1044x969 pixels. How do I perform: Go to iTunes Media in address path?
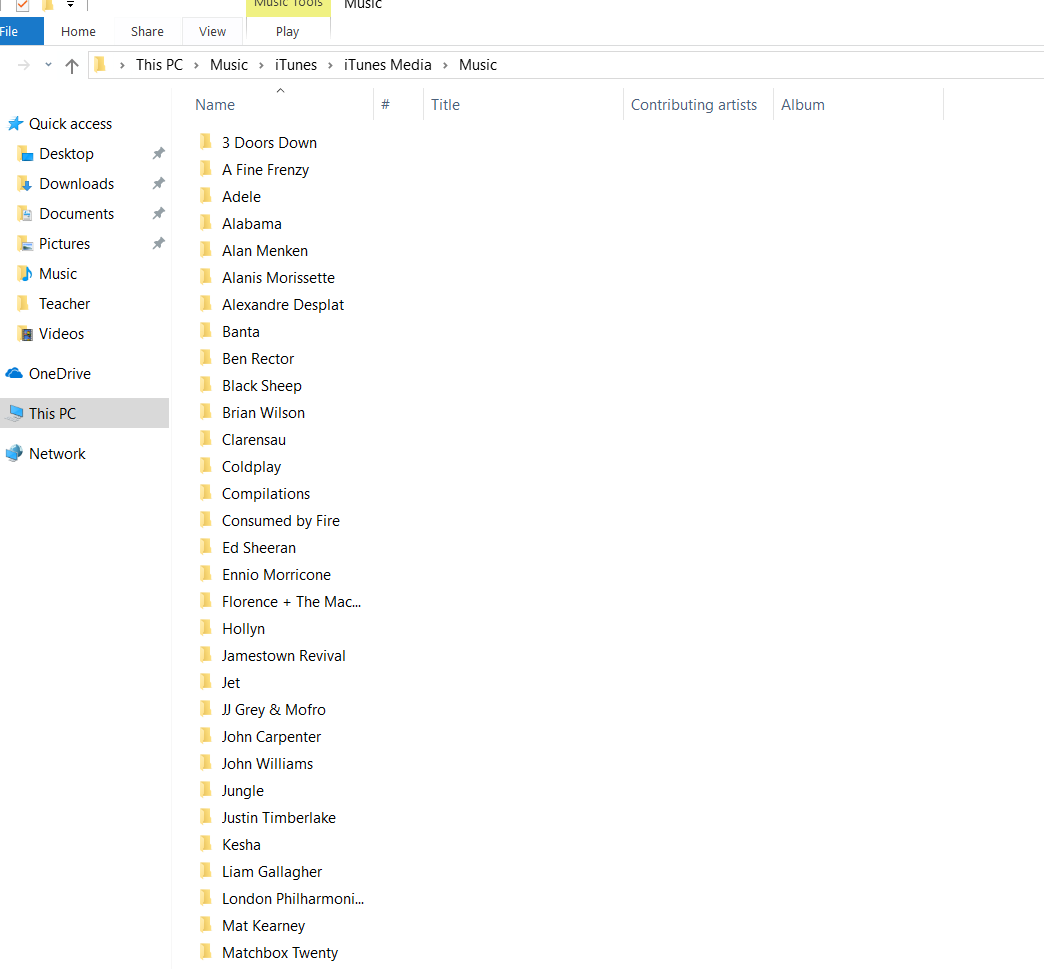[x=388, y=65]
